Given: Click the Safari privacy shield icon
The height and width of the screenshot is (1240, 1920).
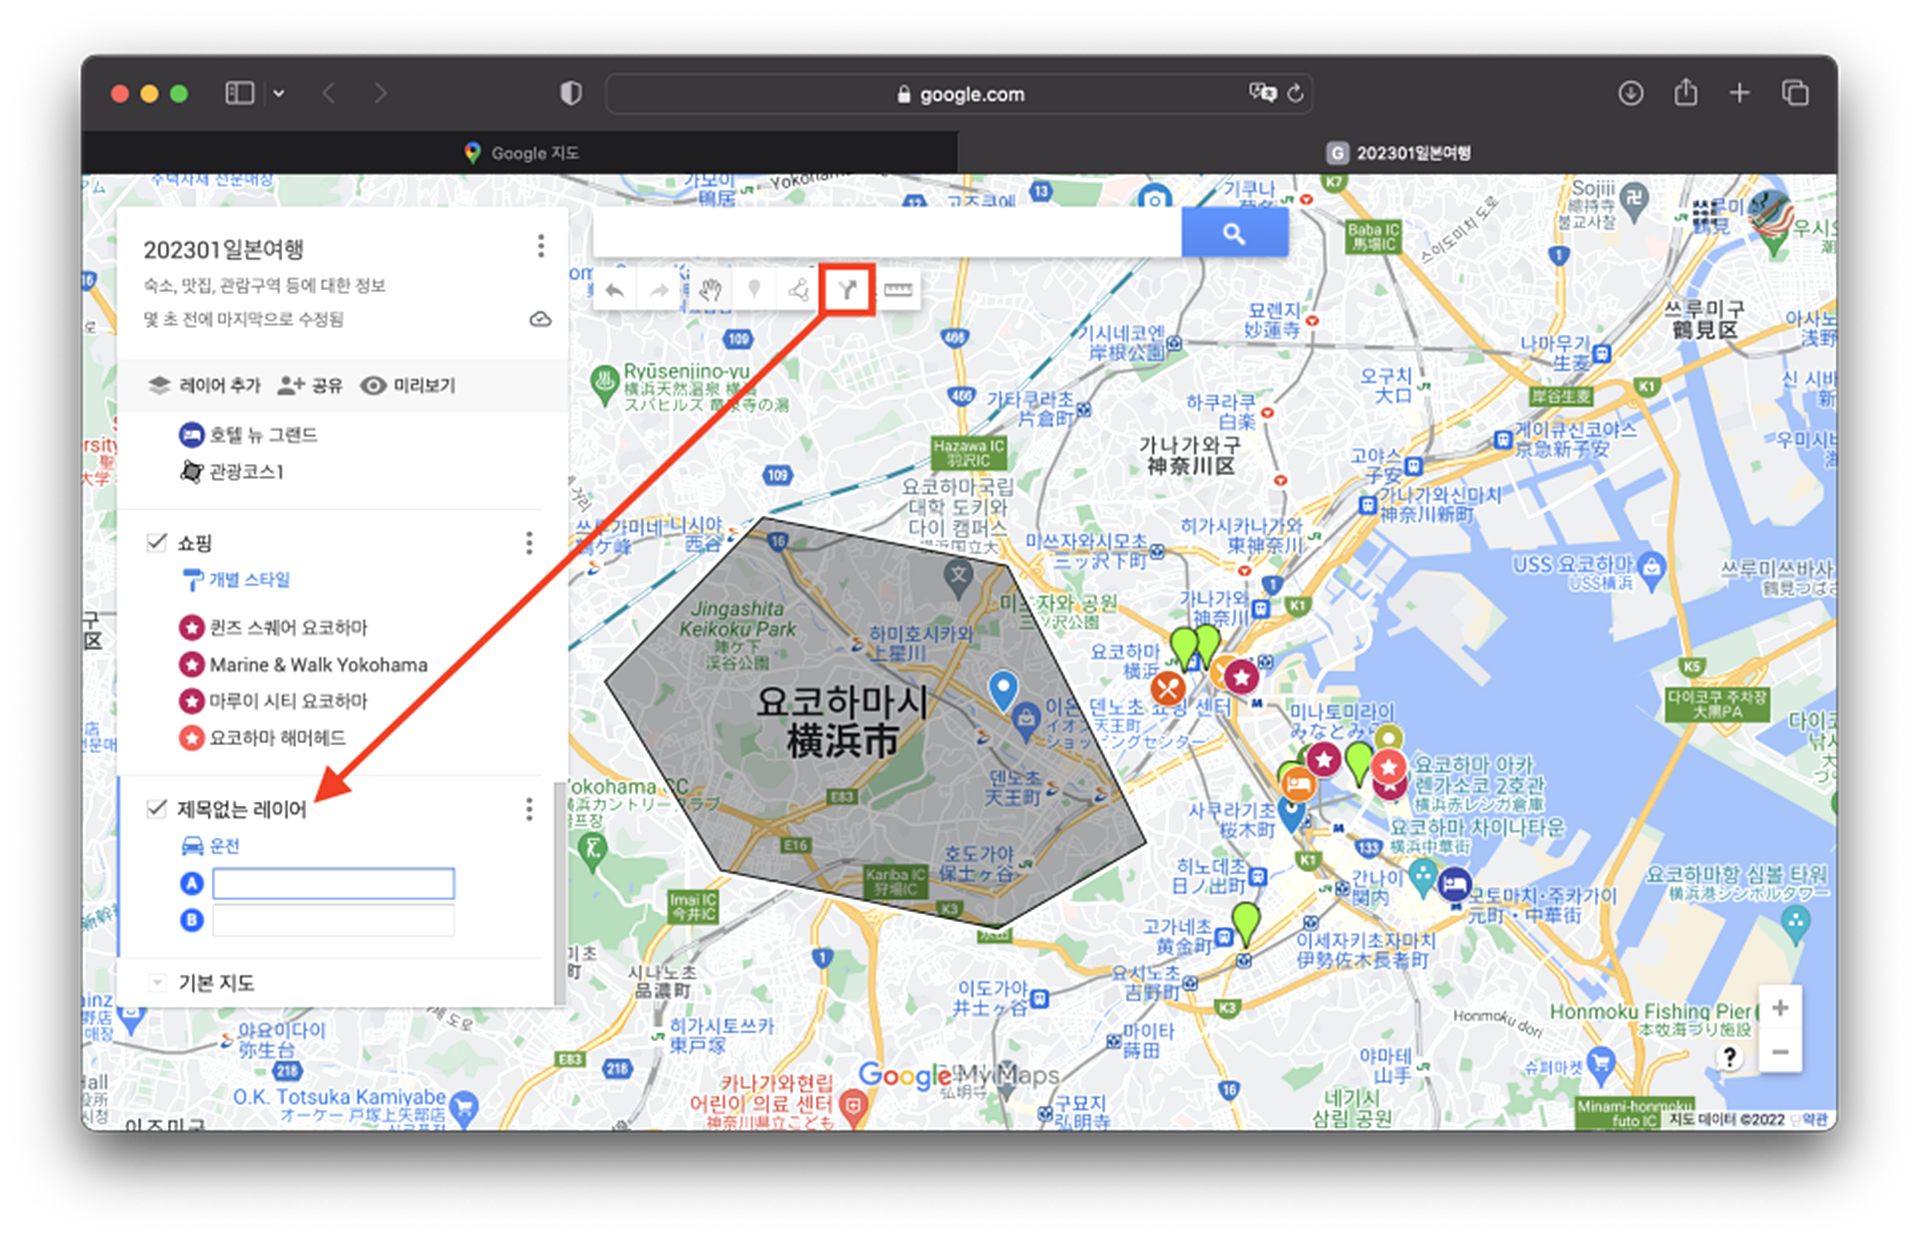Looking at the screenshot, I should 571,93.
